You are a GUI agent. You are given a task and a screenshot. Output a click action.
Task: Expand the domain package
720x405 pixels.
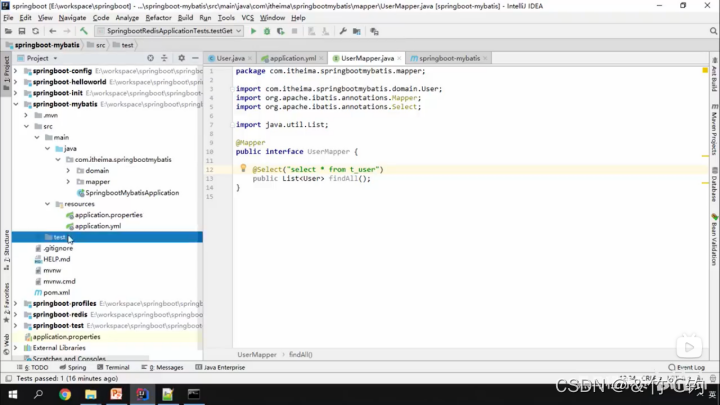click(x=68, y=170)
